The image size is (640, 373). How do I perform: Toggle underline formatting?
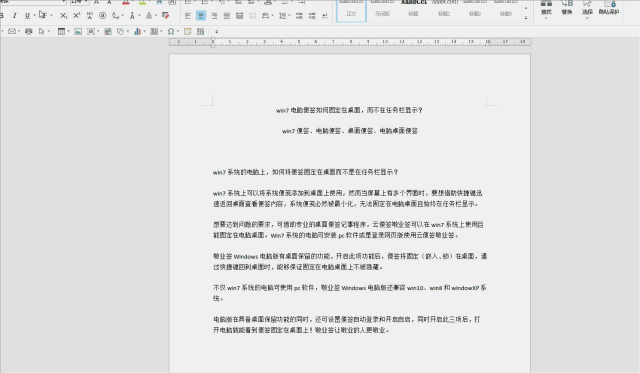point(27,16)
